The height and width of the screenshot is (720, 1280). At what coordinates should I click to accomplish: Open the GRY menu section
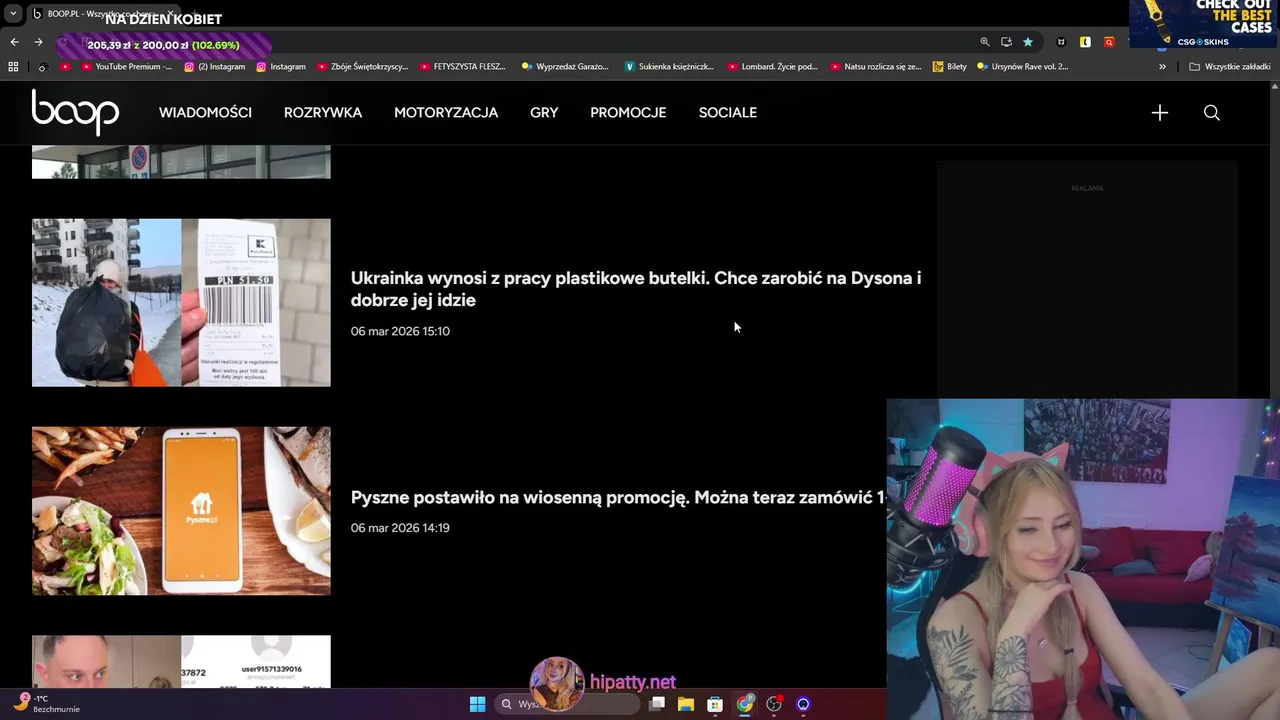[544, 113]
